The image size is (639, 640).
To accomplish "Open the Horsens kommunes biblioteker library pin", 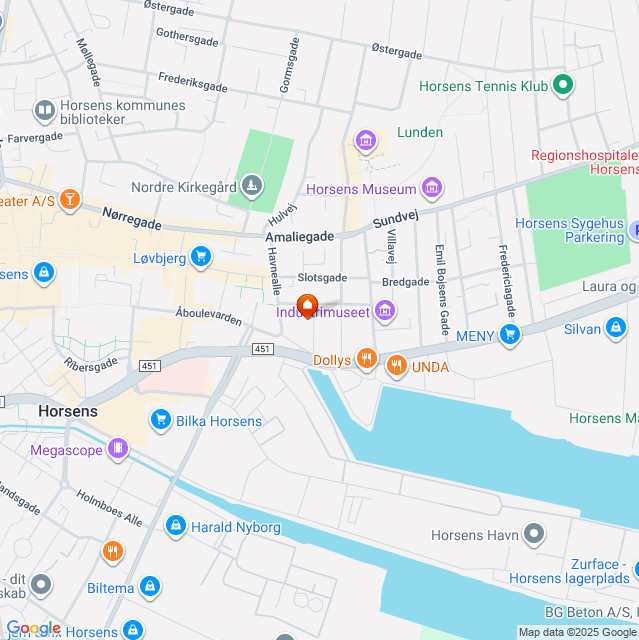I will coord(45,111).
